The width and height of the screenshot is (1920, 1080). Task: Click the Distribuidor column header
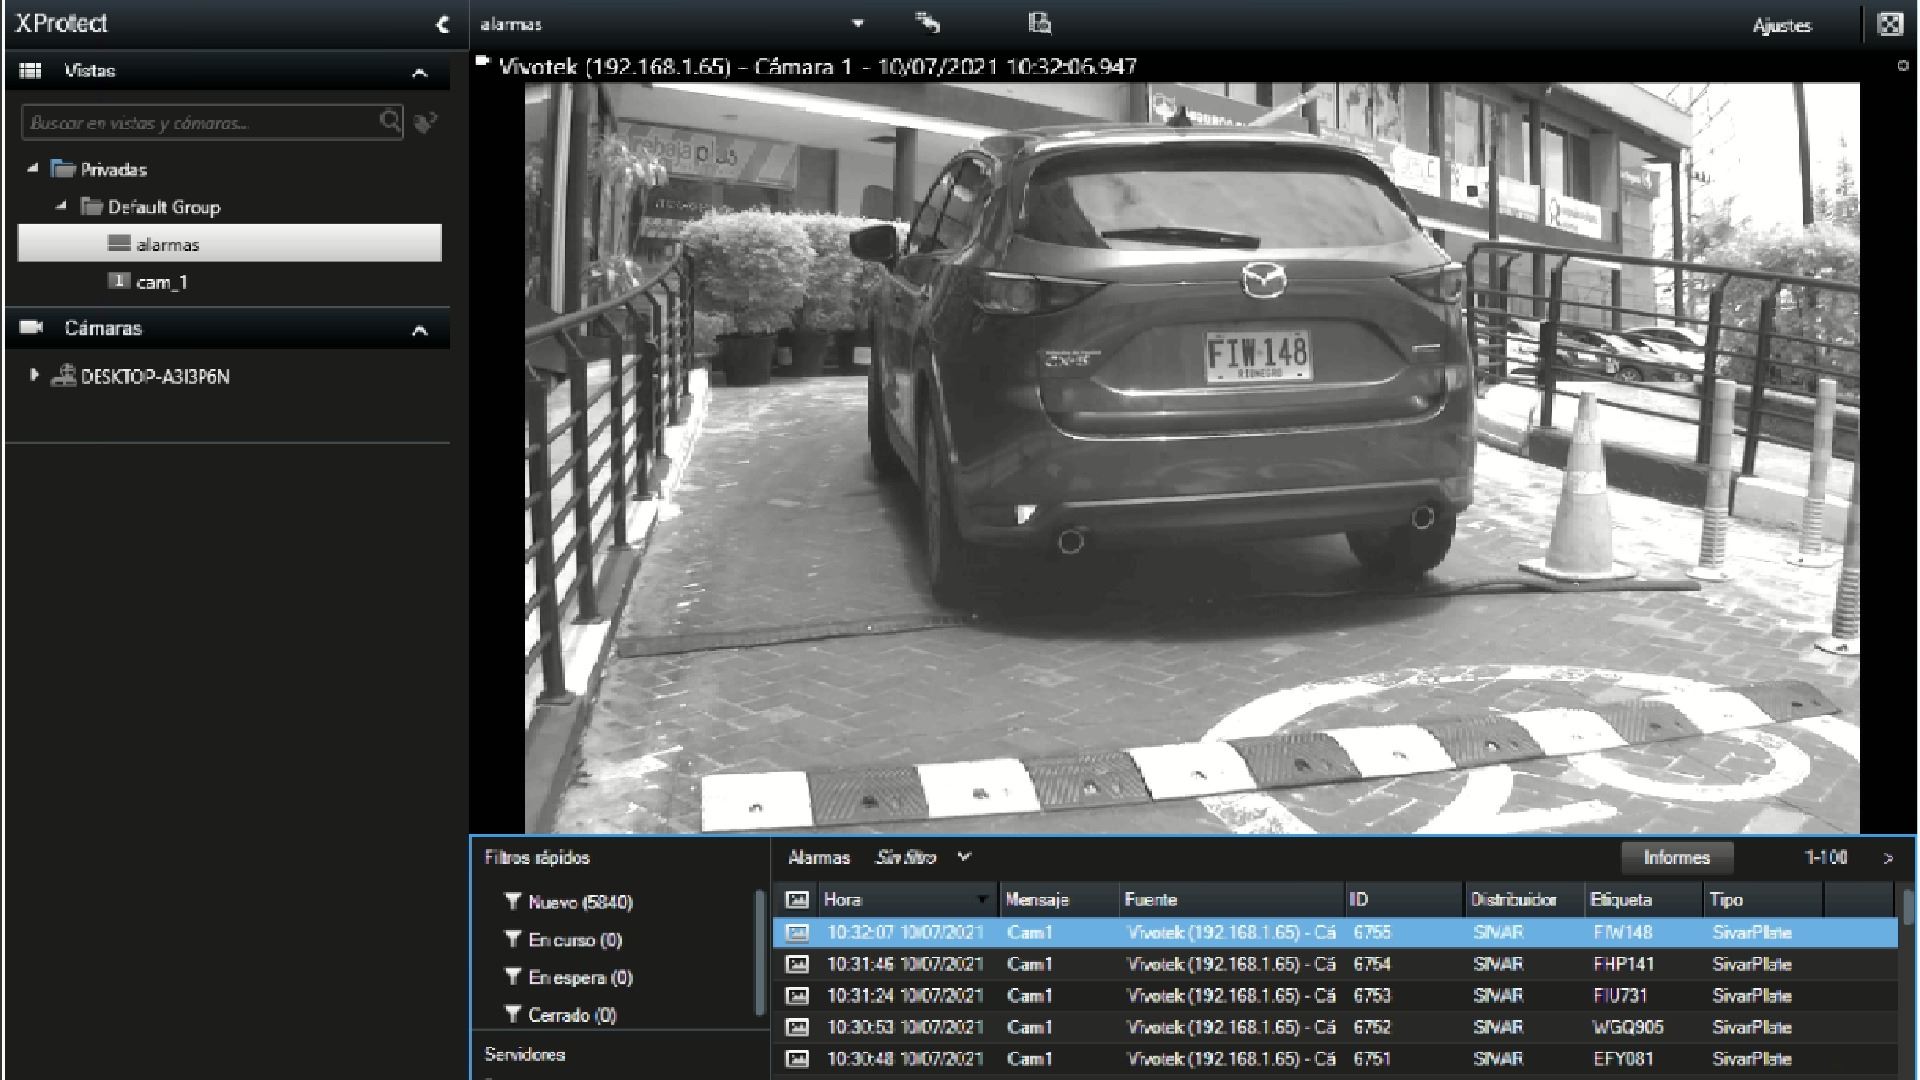click(1524, 899)
